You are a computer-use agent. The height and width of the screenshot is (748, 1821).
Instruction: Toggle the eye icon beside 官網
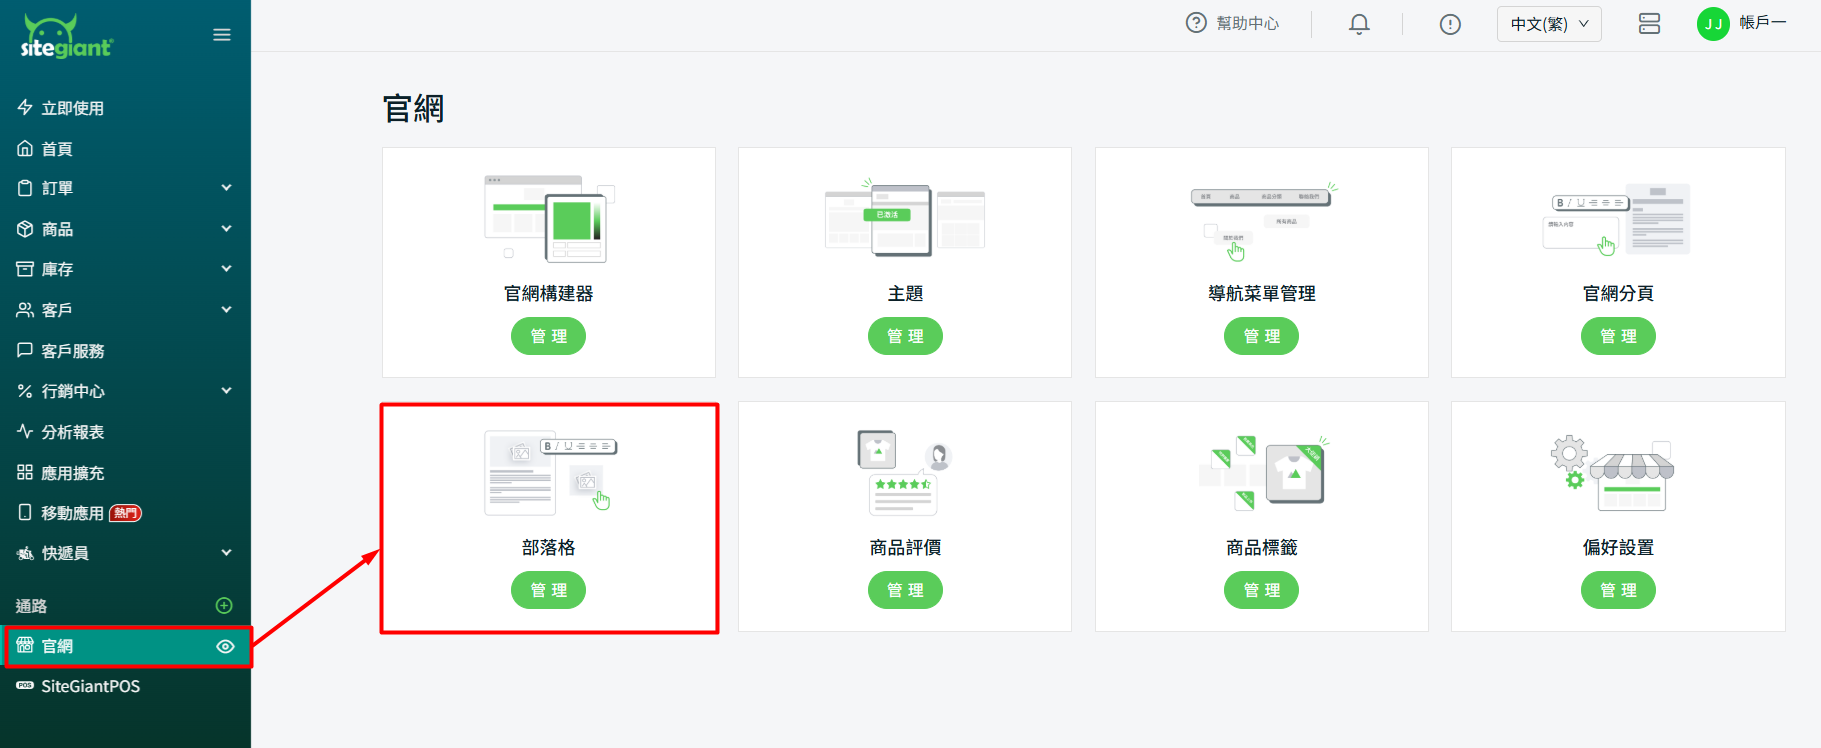click(x=225, y=646)
